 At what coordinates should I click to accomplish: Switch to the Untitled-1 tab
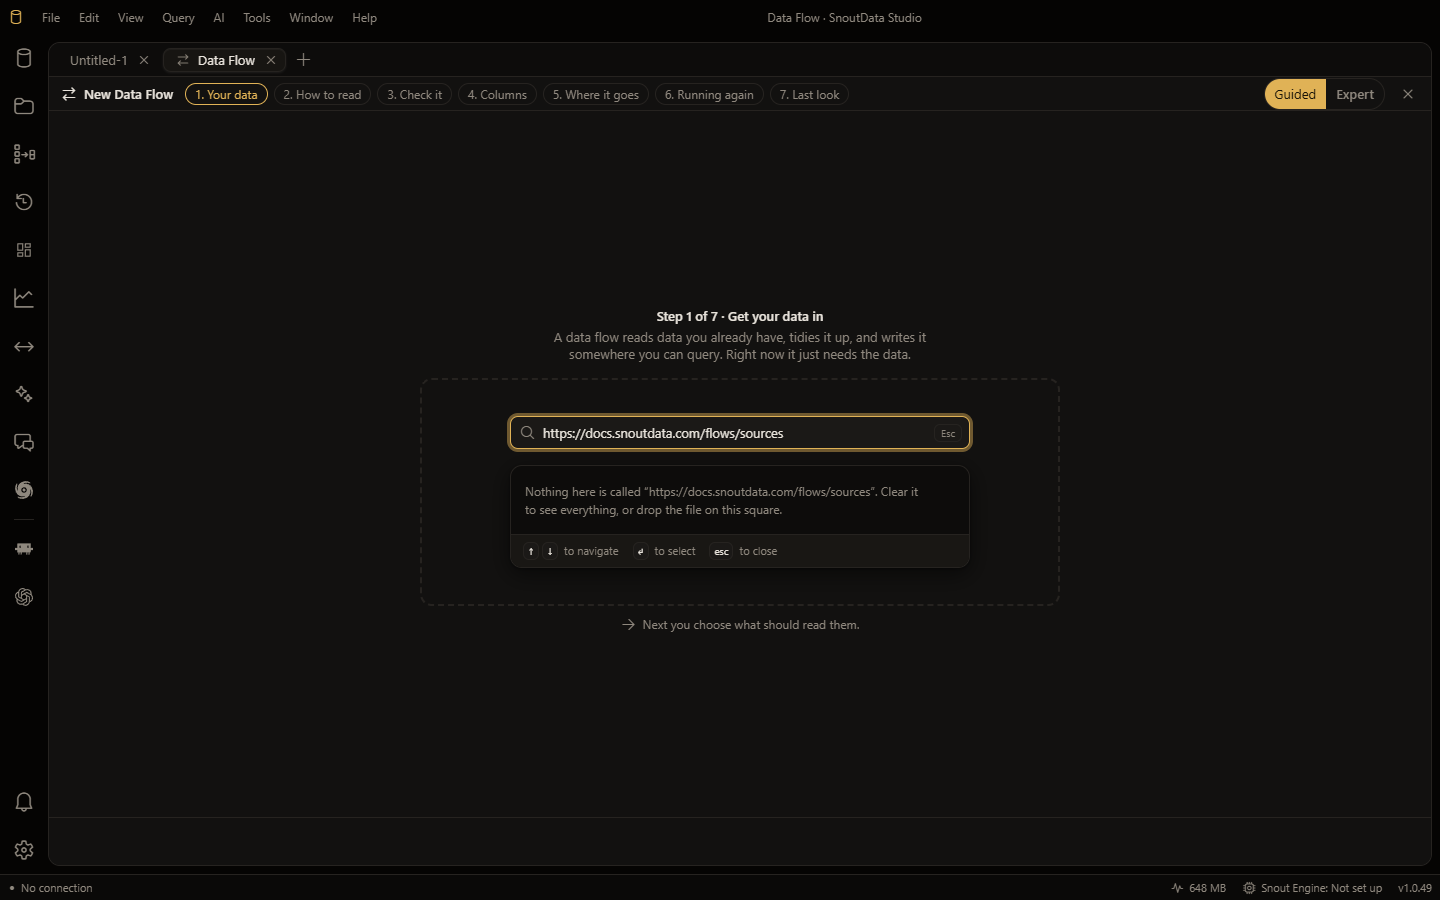99,60
